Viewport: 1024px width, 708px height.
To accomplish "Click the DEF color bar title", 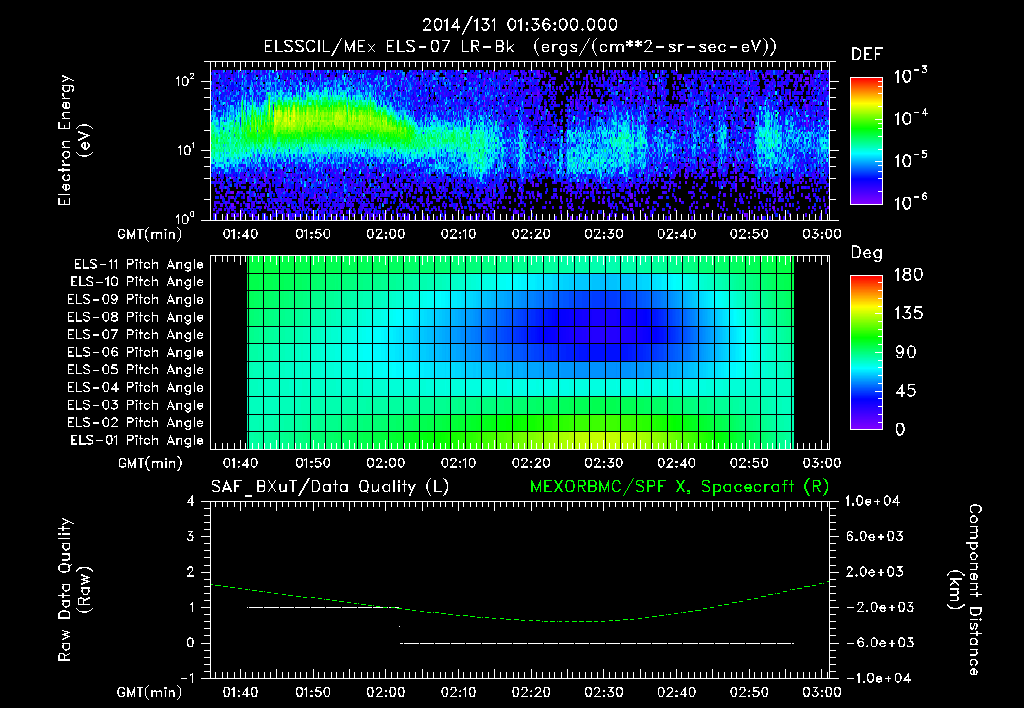I will tap(866, 55).
